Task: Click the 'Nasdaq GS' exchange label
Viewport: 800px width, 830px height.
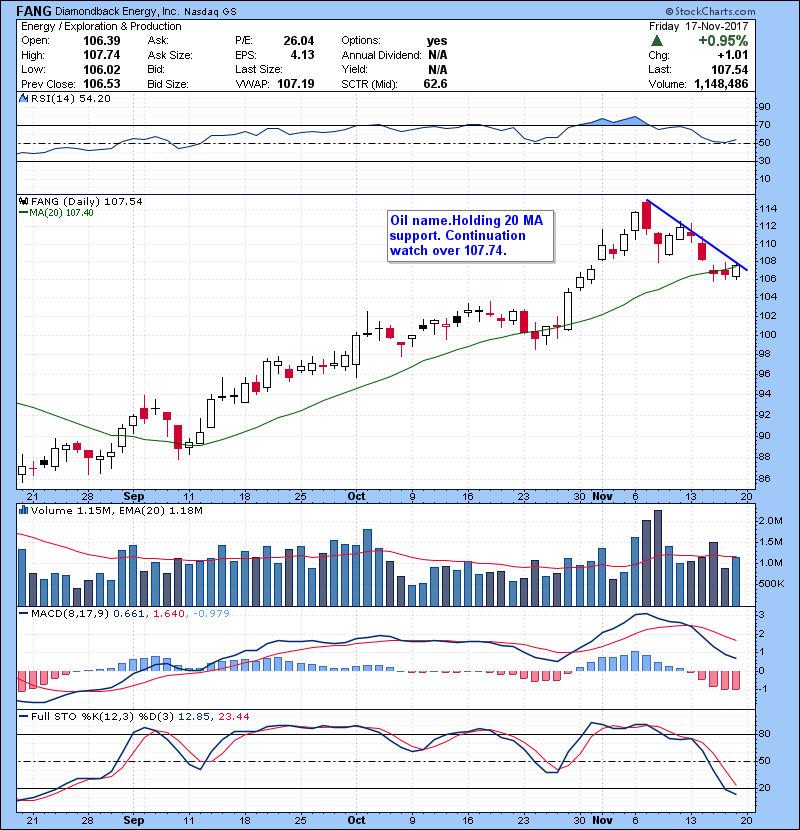Action: [210, 12]
